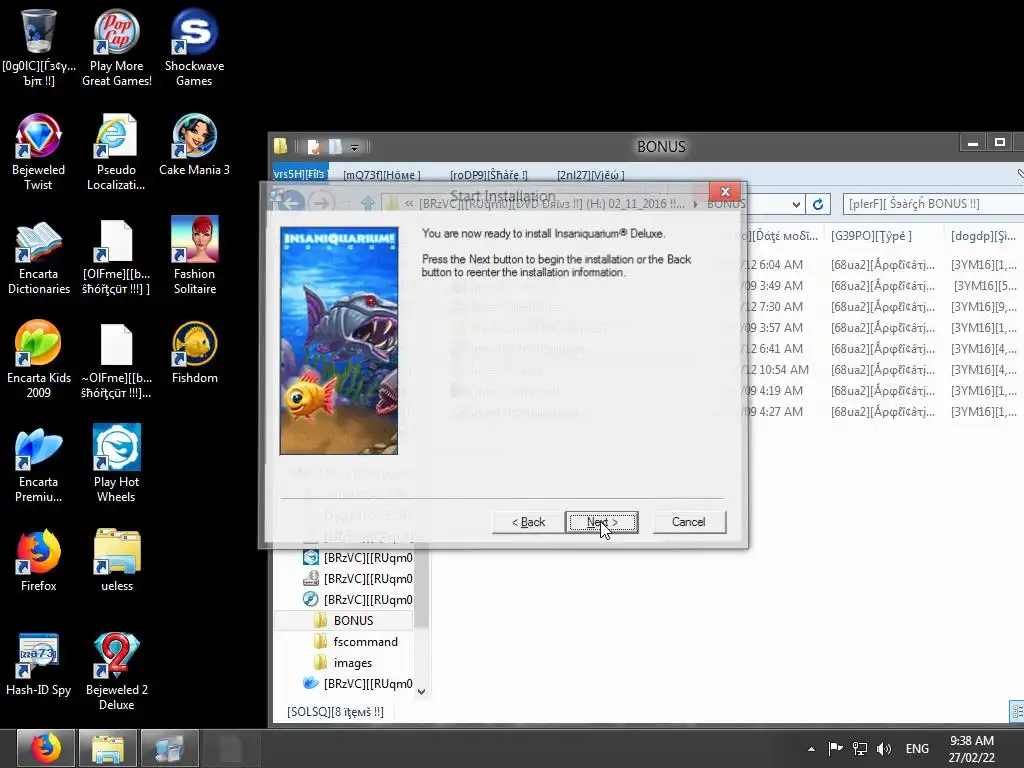Cancel the Insaniquarium installation
The width and height of the screenshot is (1024, 768).
coord(689,522)
